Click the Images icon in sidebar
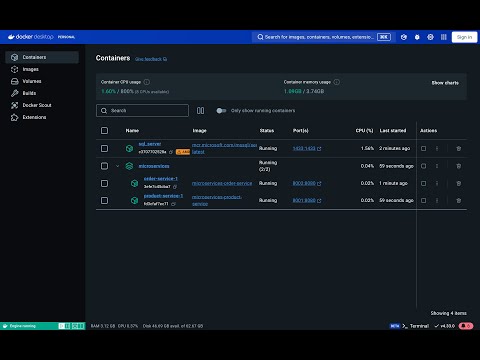 click(14, 69)
